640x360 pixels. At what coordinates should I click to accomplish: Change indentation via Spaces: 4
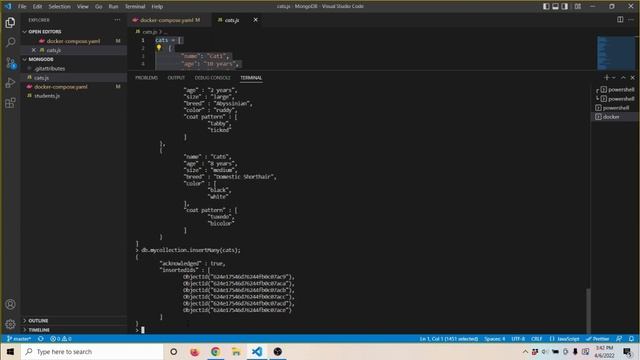495,339
